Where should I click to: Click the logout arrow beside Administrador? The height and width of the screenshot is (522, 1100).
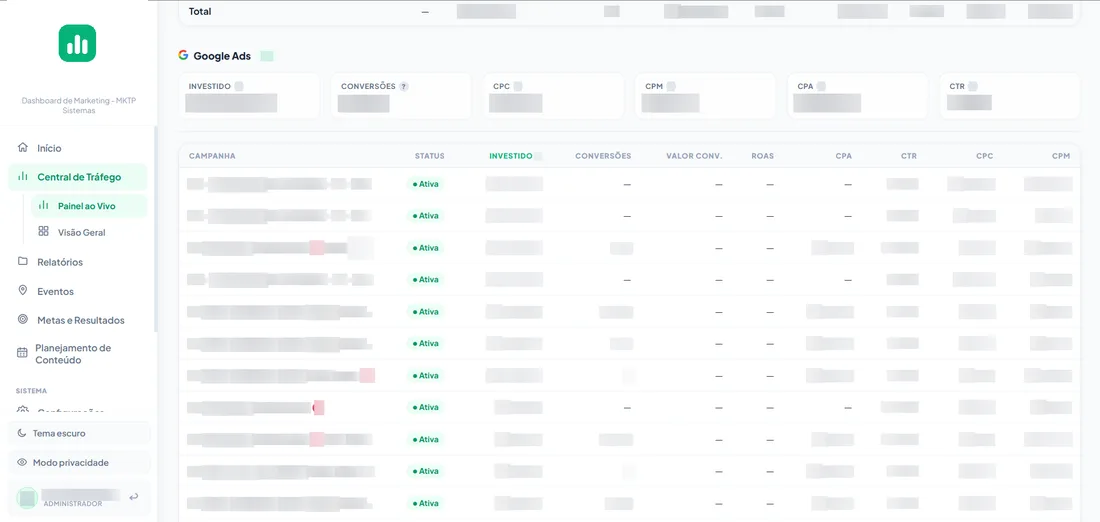pyautogui.click(x=134, y=497)
